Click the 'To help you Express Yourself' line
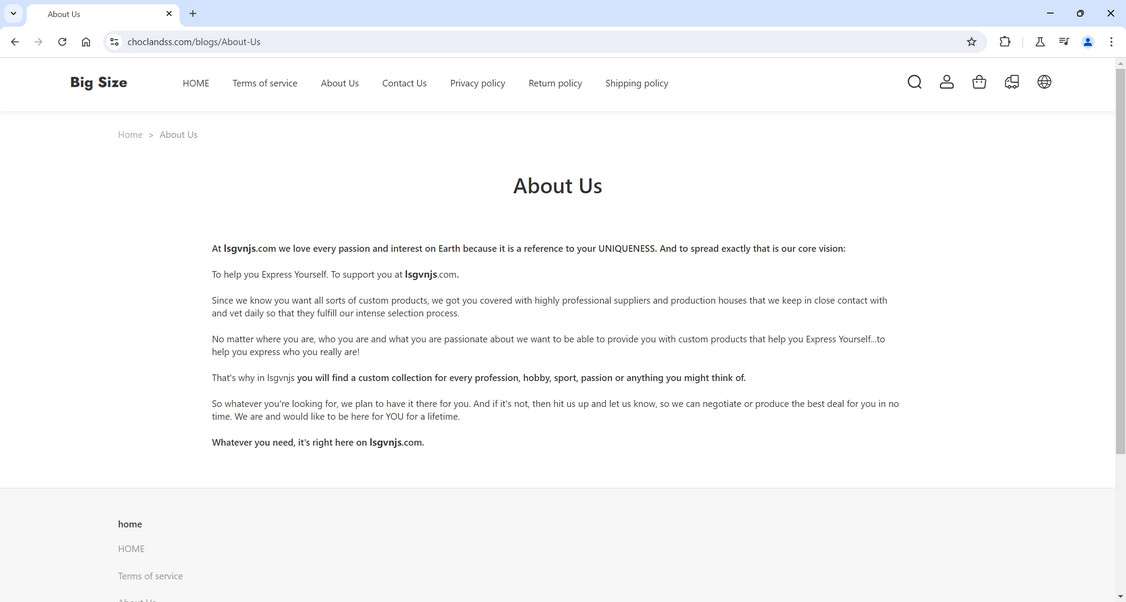Screen dimensions: 1126x602 335,274
